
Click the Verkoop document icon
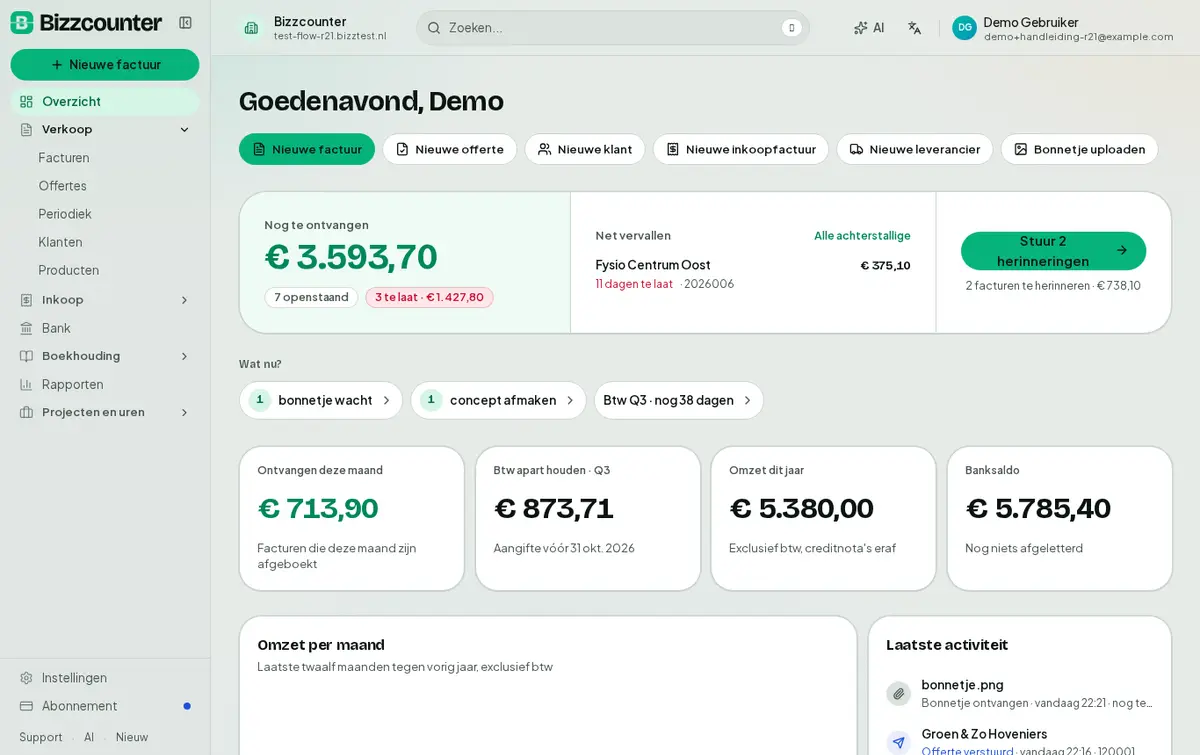click(x=27, y=129)
